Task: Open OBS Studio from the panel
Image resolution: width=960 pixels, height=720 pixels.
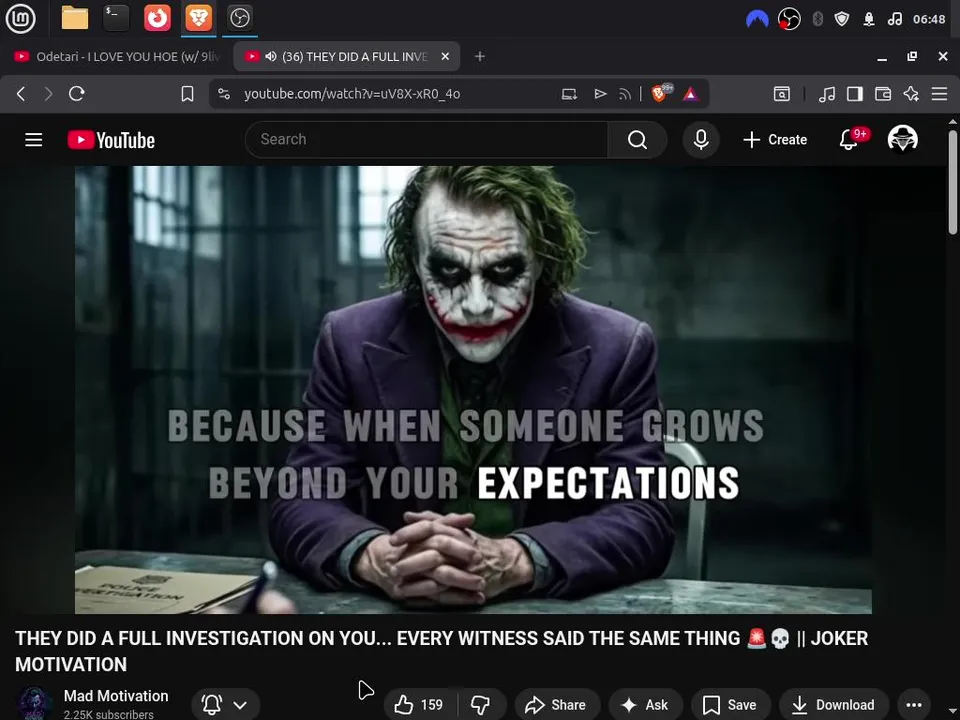Action: (x=239, y=18)
